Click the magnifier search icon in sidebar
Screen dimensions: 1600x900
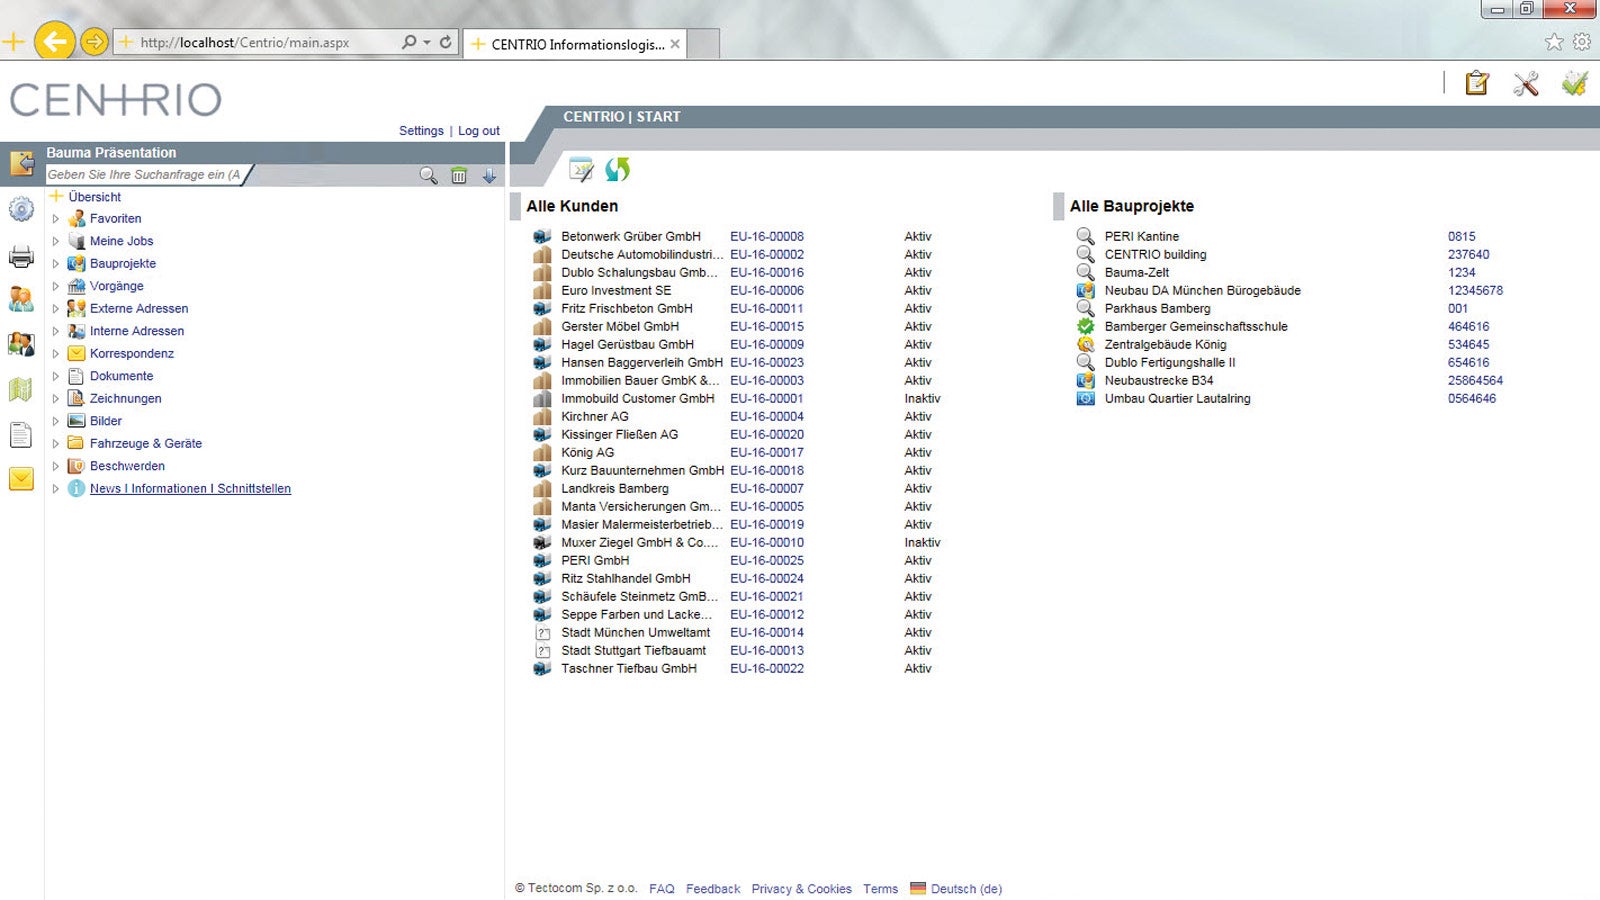point(428,176)
